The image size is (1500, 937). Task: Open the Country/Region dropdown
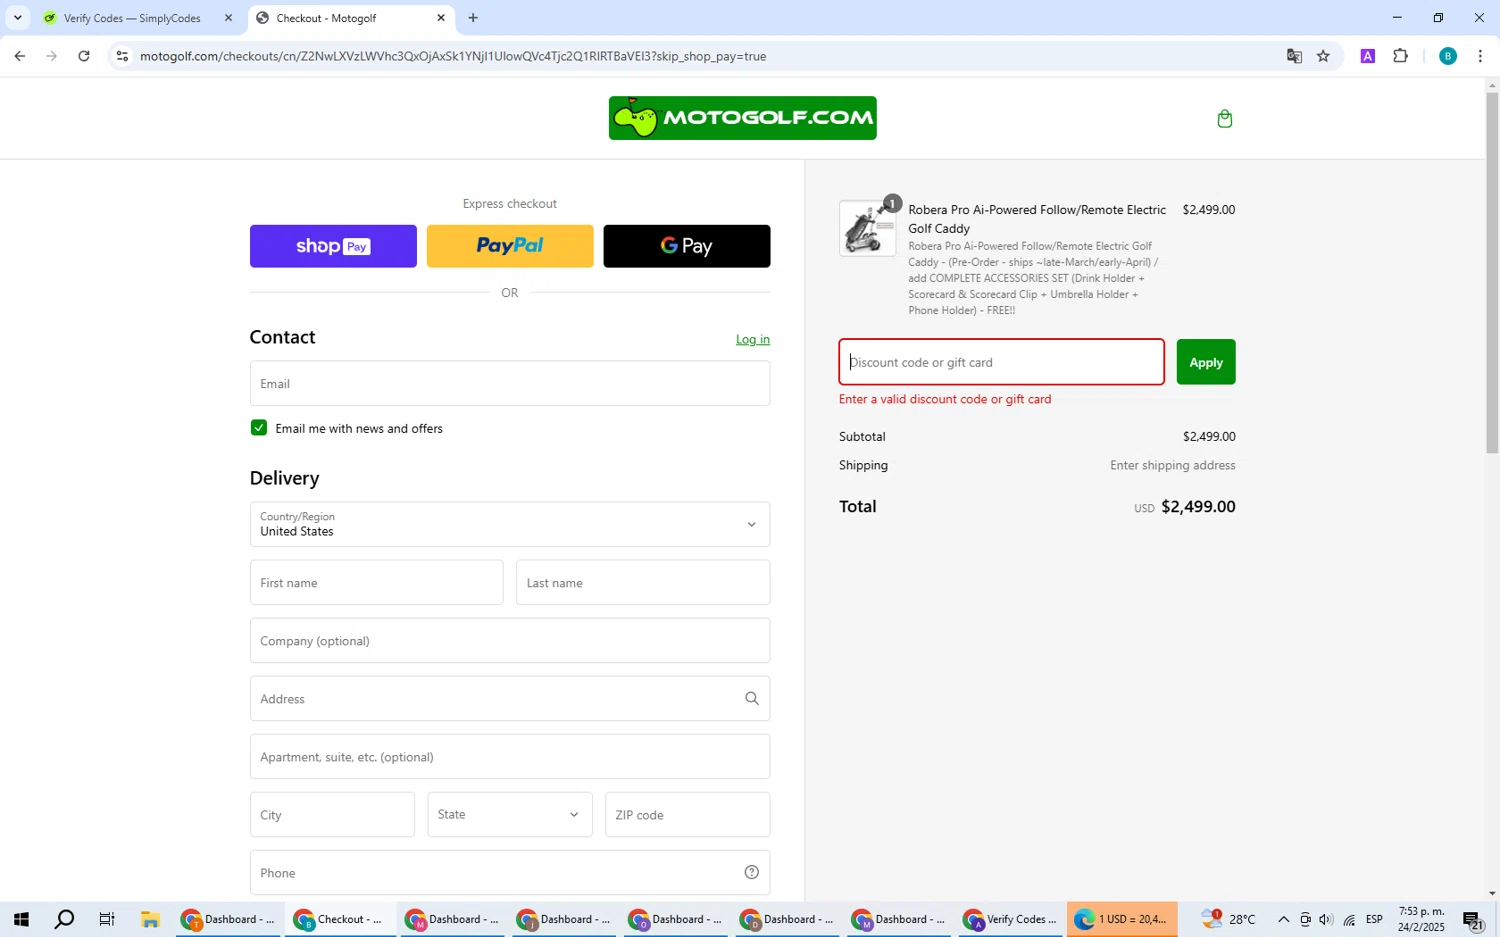(x=510, y=524)
